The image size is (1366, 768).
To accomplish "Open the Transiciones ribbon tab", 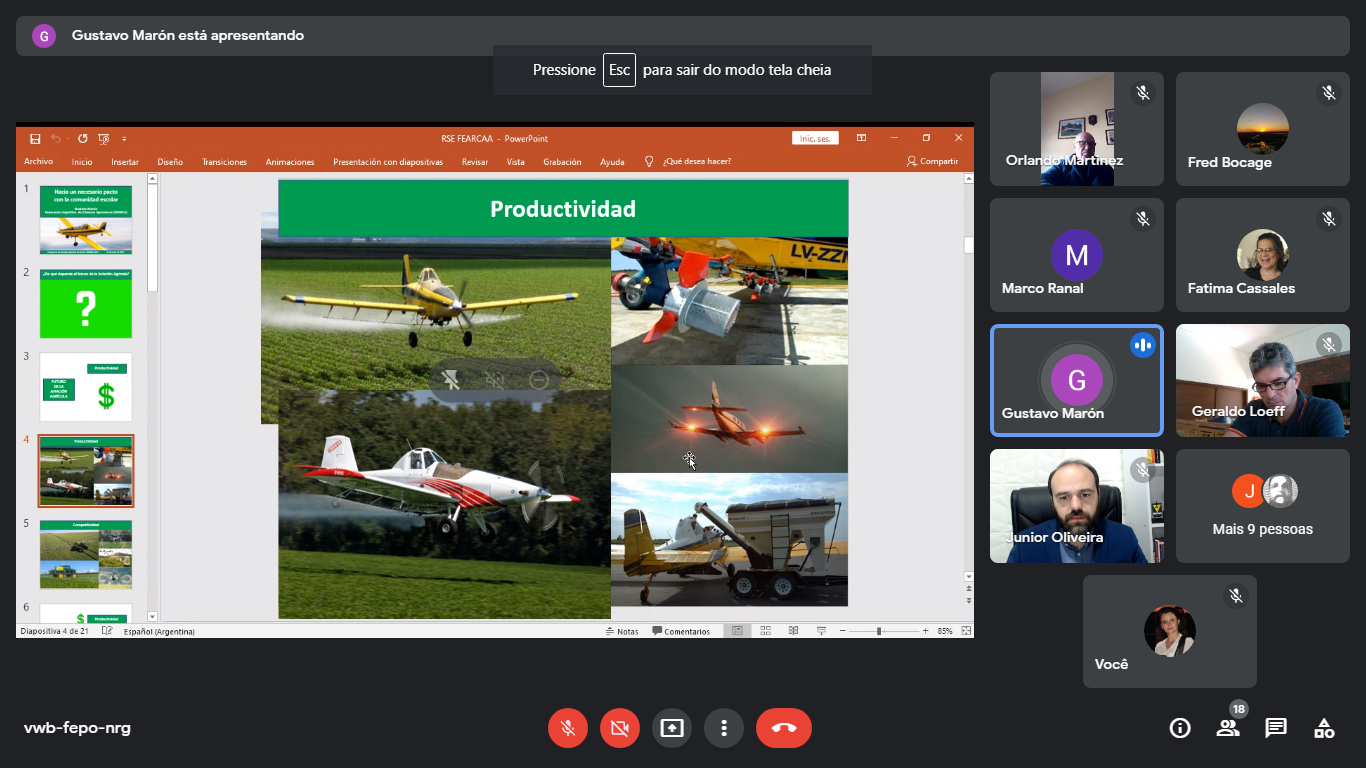I will [224, 162].
